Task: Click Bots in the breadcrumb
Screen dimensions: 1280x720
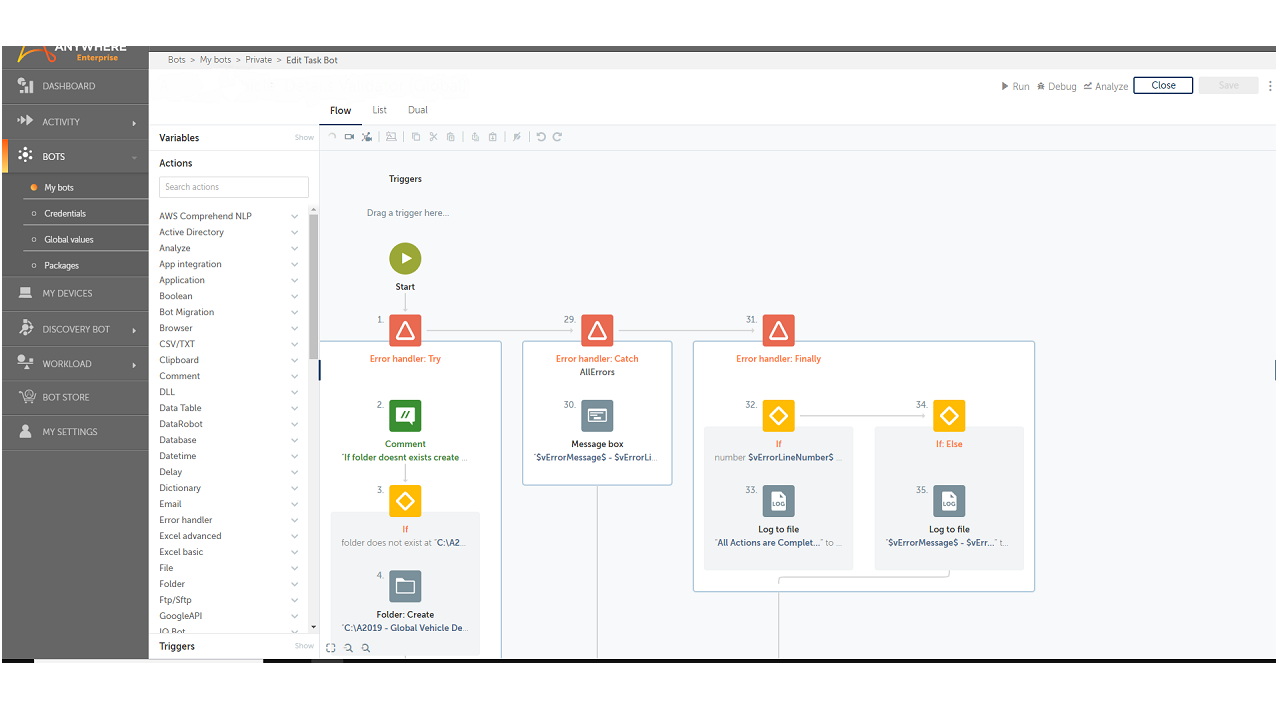Action: tap(177, 60)
